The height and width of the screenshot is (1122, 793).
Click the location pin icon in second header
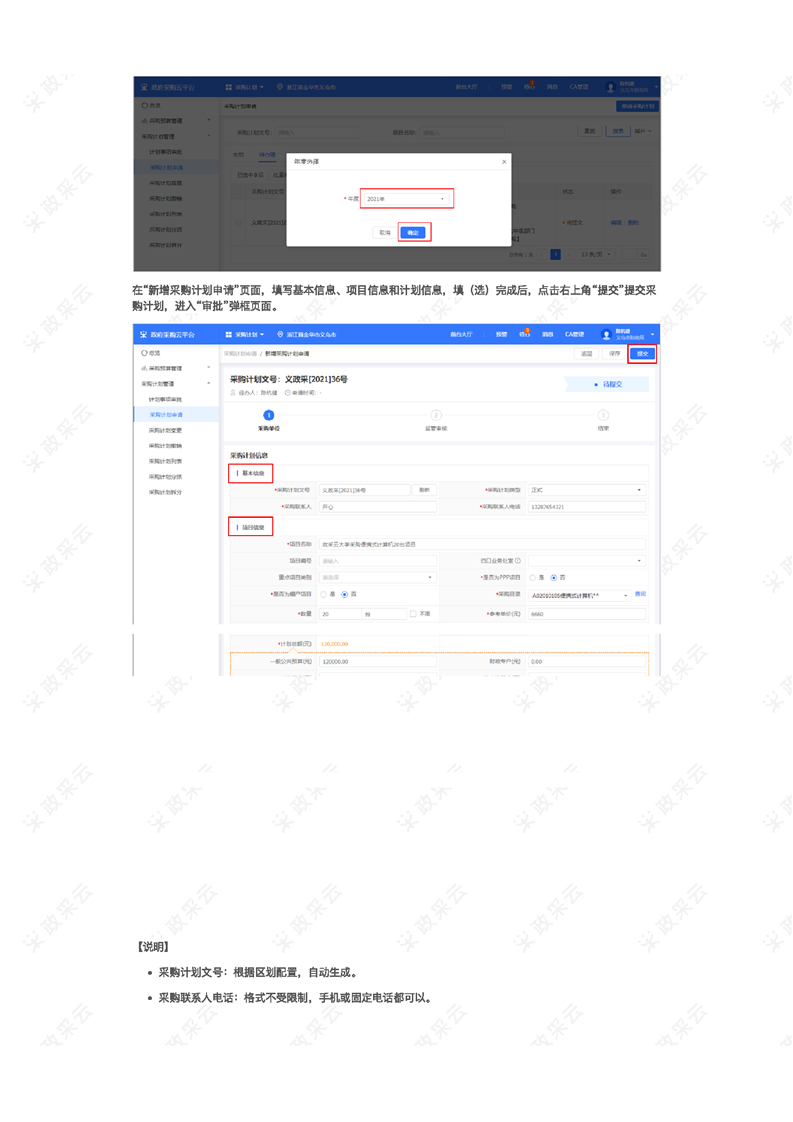point(281,334)
